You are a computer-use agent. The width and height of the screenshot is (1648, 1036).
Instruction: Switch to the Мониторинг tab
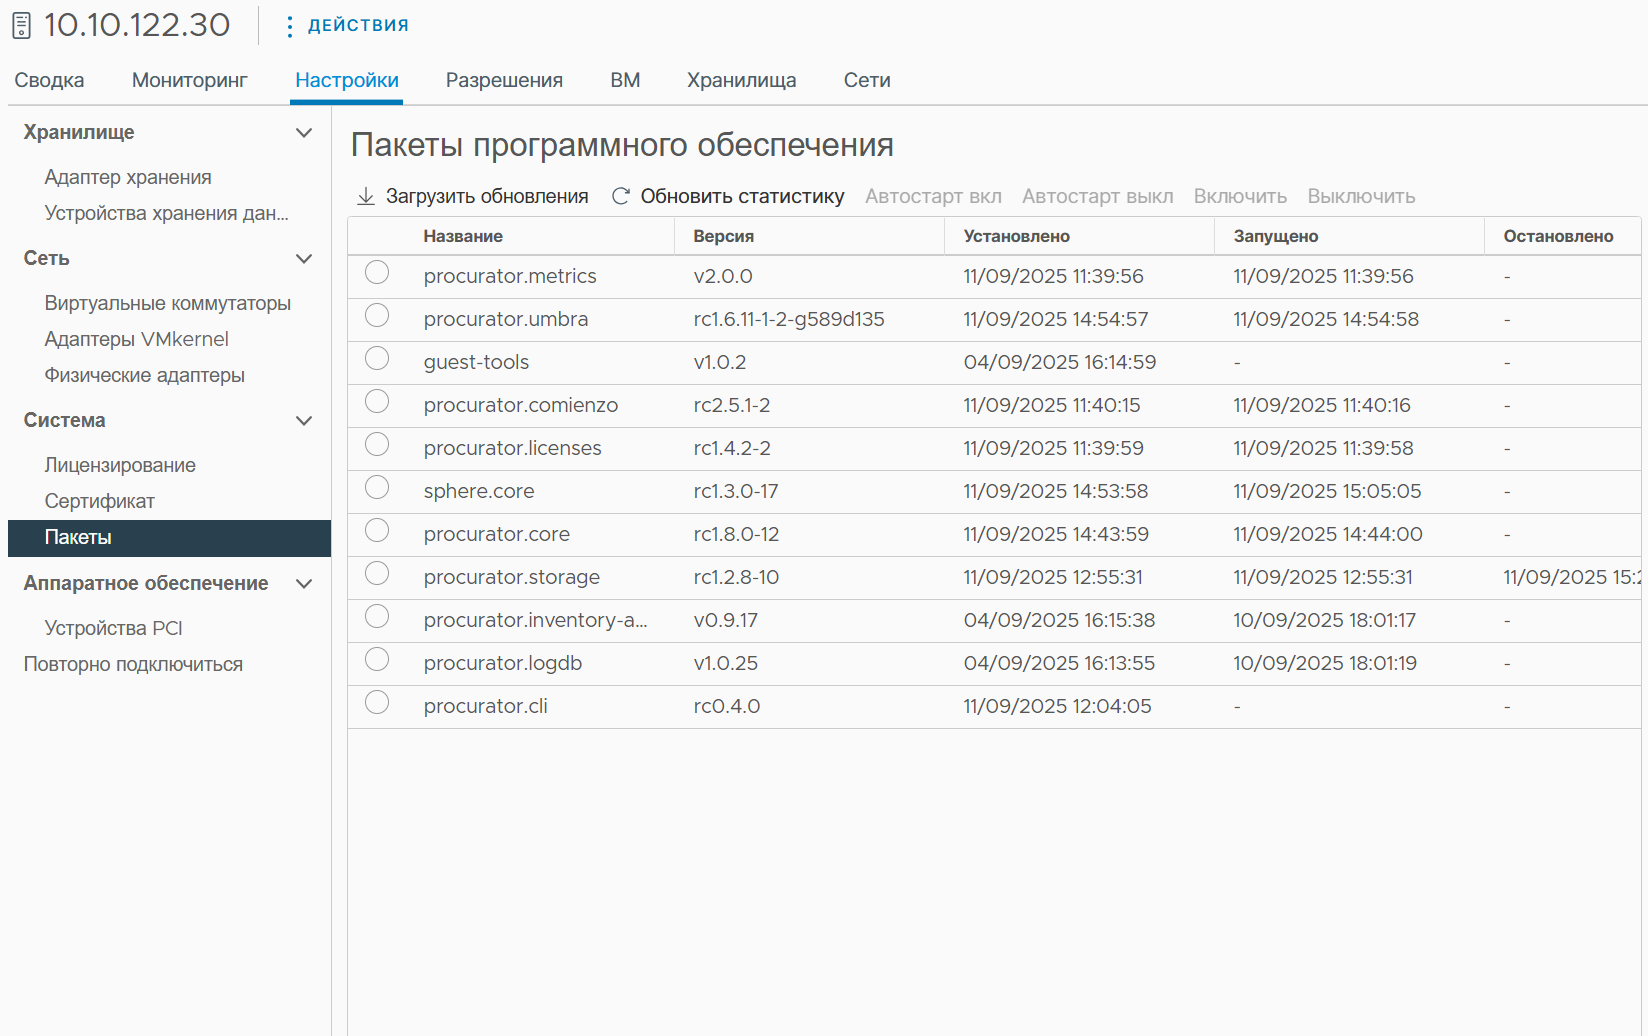click(189, 80)
